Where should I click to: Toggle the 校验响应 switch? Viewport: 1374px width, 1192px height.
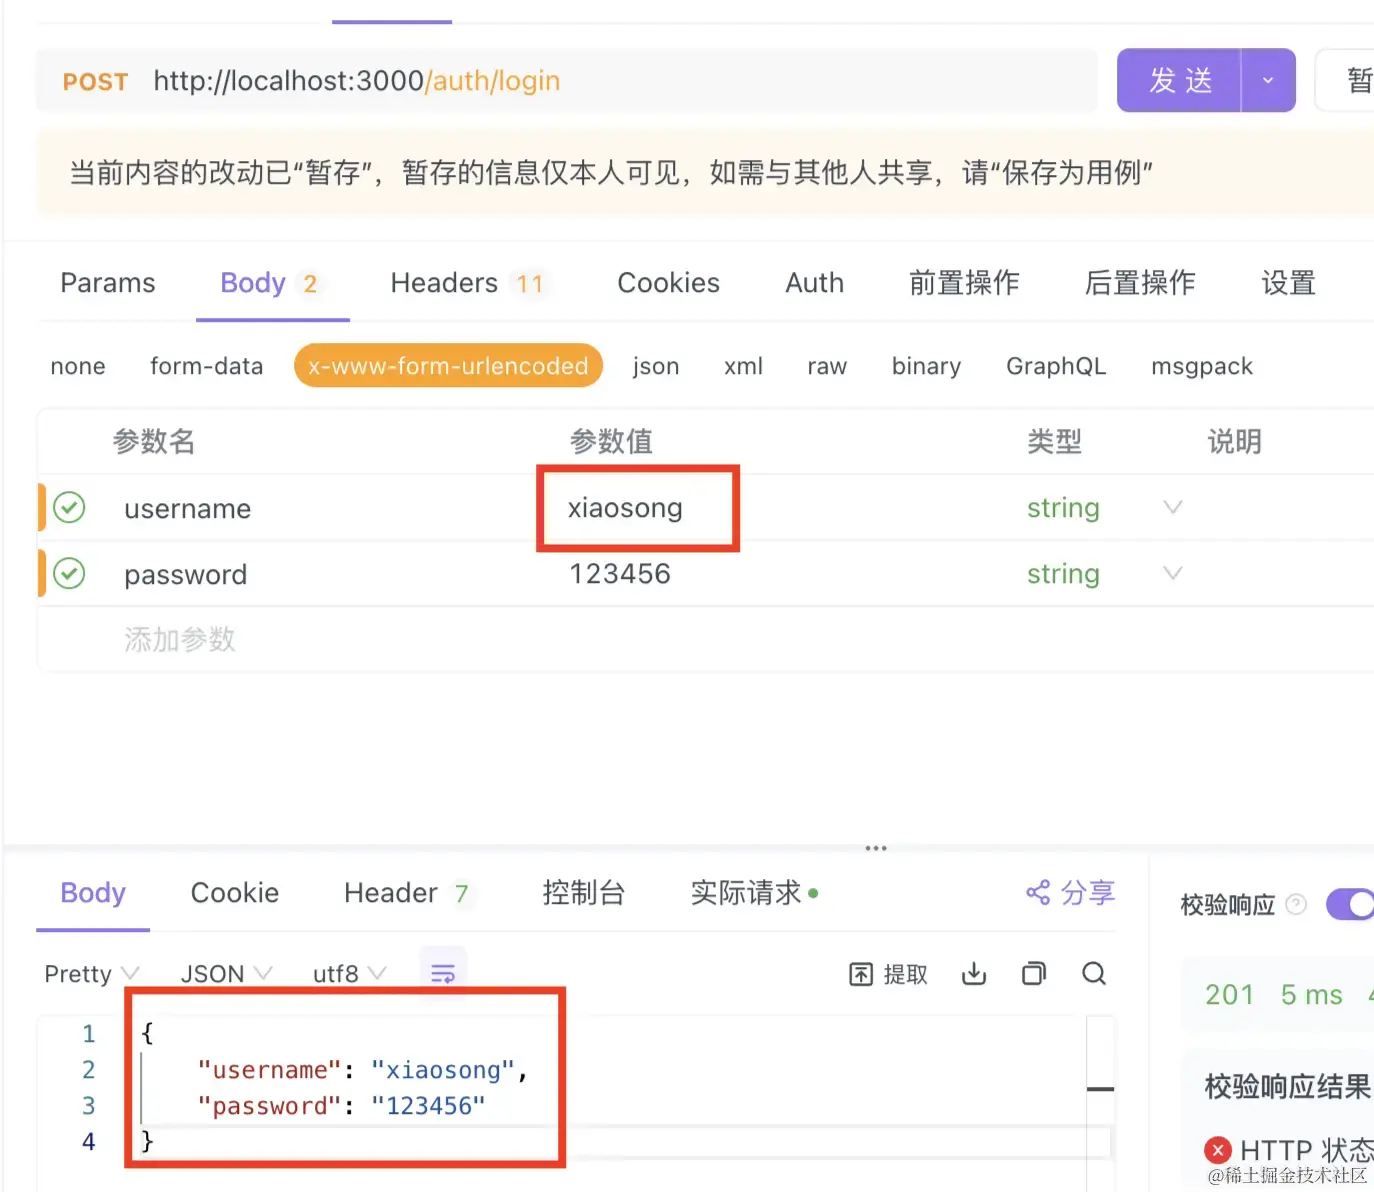click(1350, 904)
